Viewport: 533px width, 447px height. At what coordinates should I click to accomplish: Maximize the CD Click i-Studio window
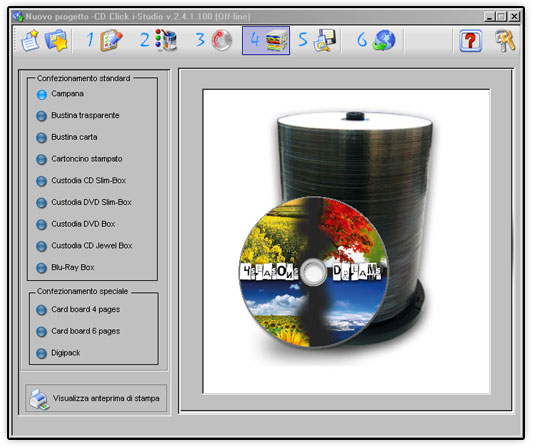(x=501, y=16)
